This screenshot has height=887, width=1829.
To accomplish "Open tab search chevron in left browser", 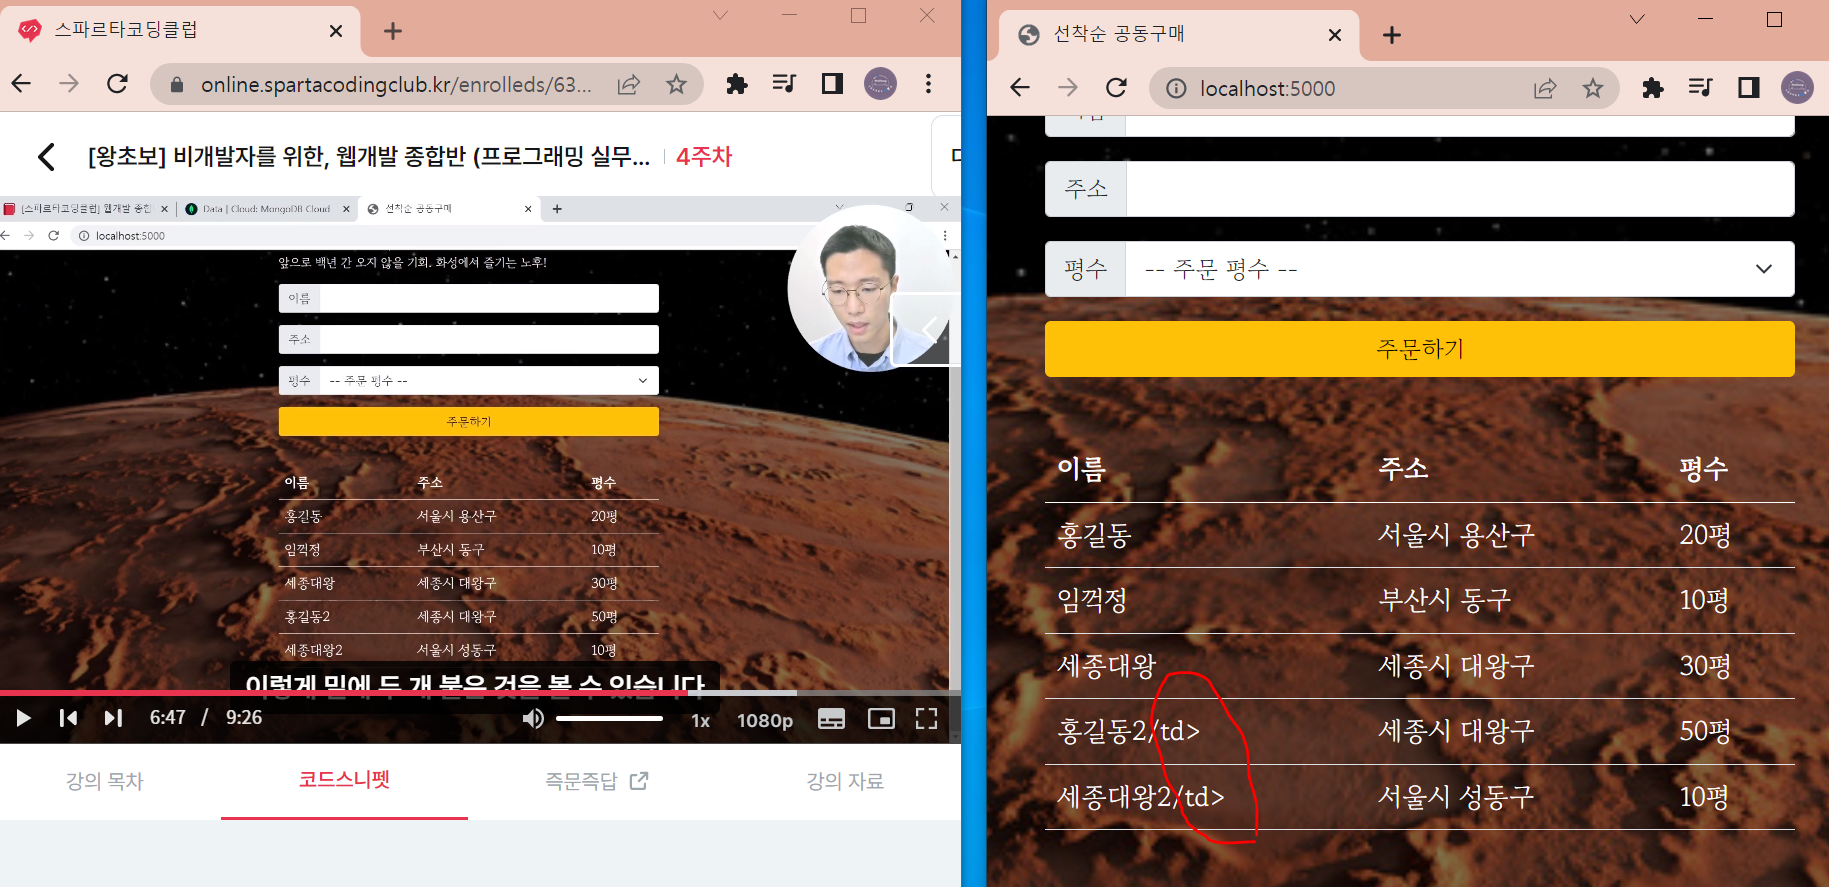I will [720, 15].
